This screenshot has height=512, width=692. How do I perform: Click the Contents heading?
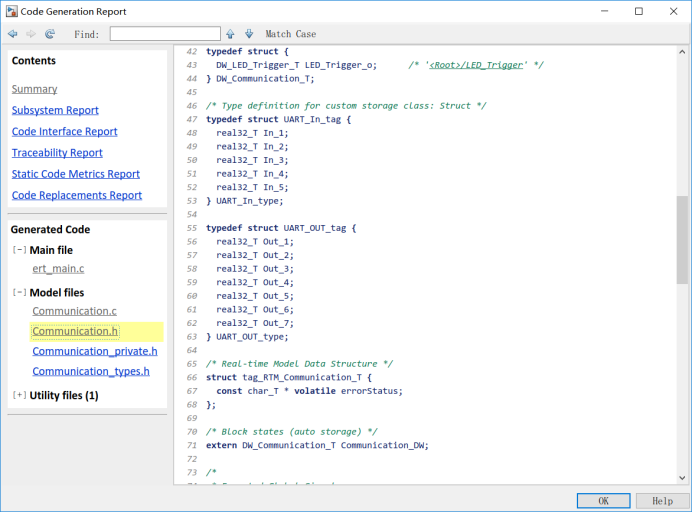pos(34,60)
